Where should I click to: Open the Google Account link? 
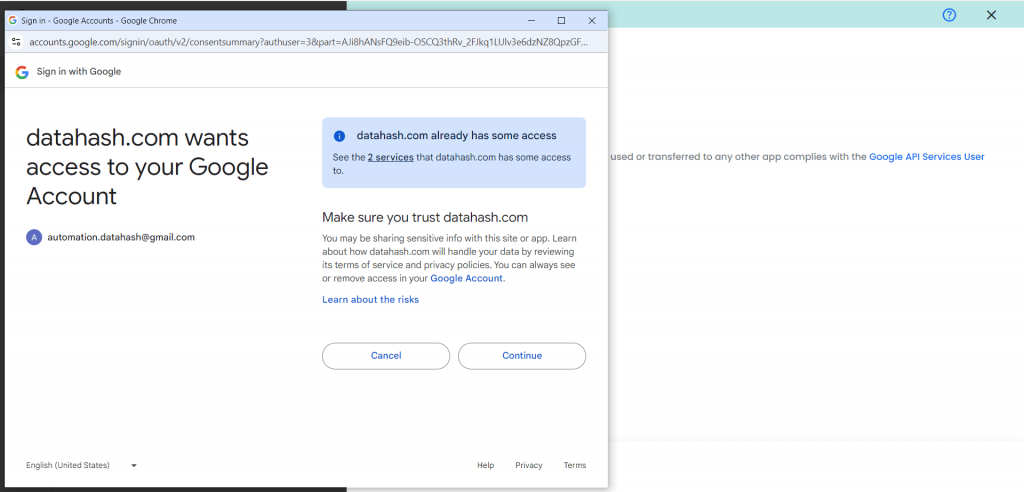tap(466, 278)
